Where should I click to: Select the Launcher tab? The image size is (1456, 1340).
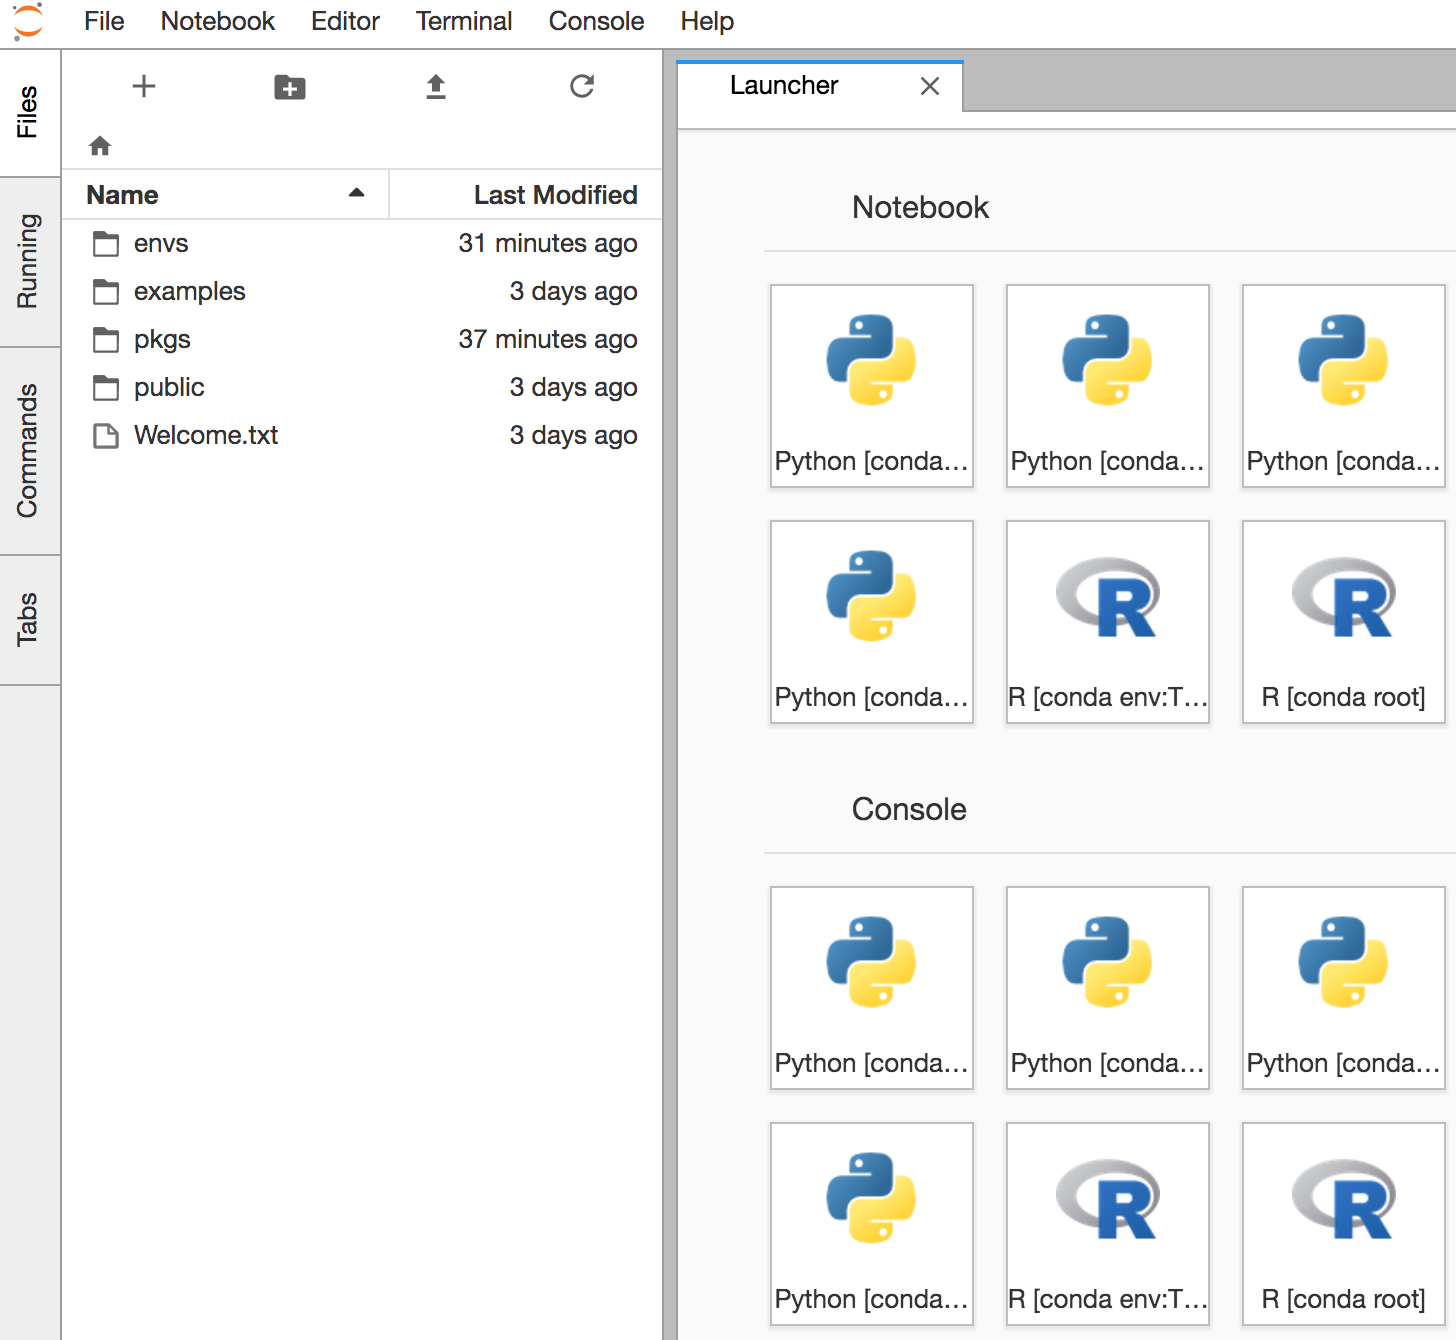coord(820,86)
